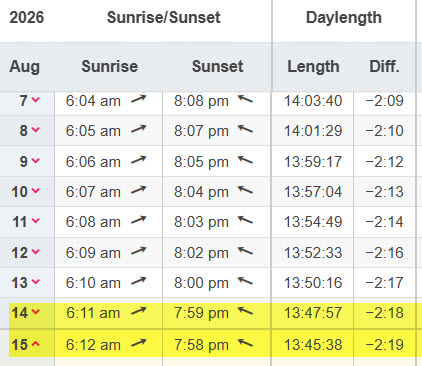Select day 9 in the date column
The height and width of the screenshot is (366, 422).
click(x=23, y=162)
